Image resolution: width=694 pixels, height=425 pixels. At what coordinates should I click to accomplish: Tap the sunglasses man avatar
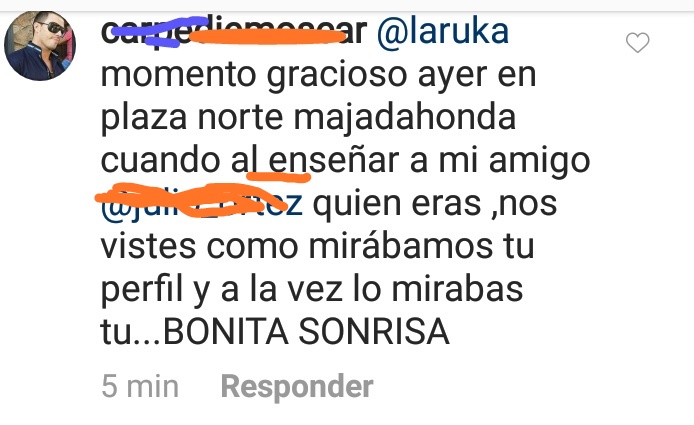(x=40, y=46)
